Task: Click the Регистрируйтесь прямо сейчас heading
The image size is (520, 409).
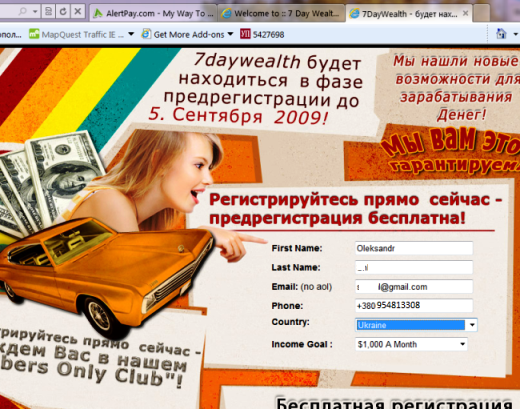Action: click(x=355, y=209)
